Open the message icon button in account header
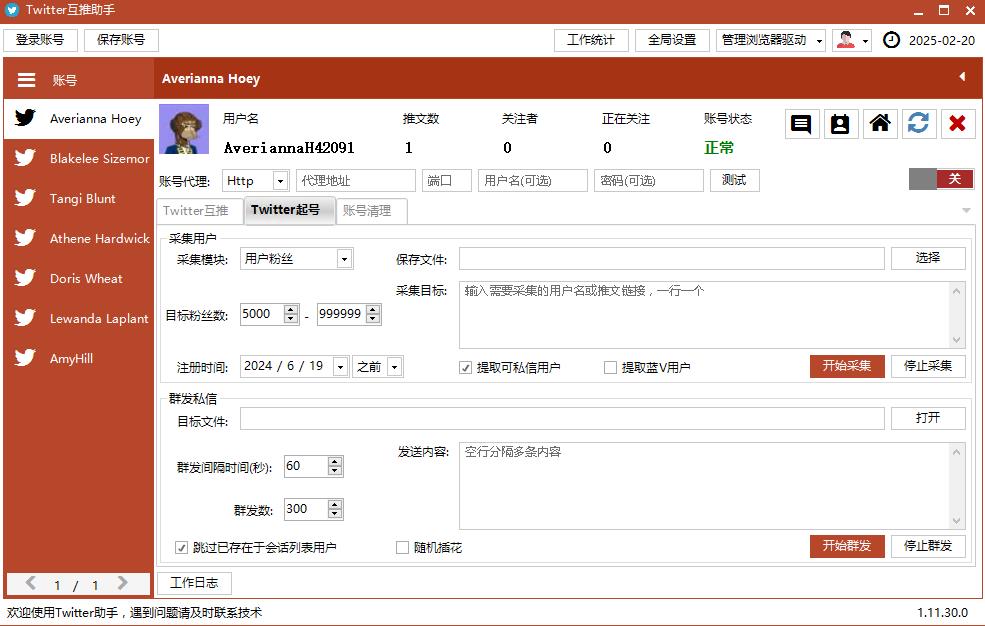This screenshot has height=626, width=985. pyautogui.click(x=801, y=124)
